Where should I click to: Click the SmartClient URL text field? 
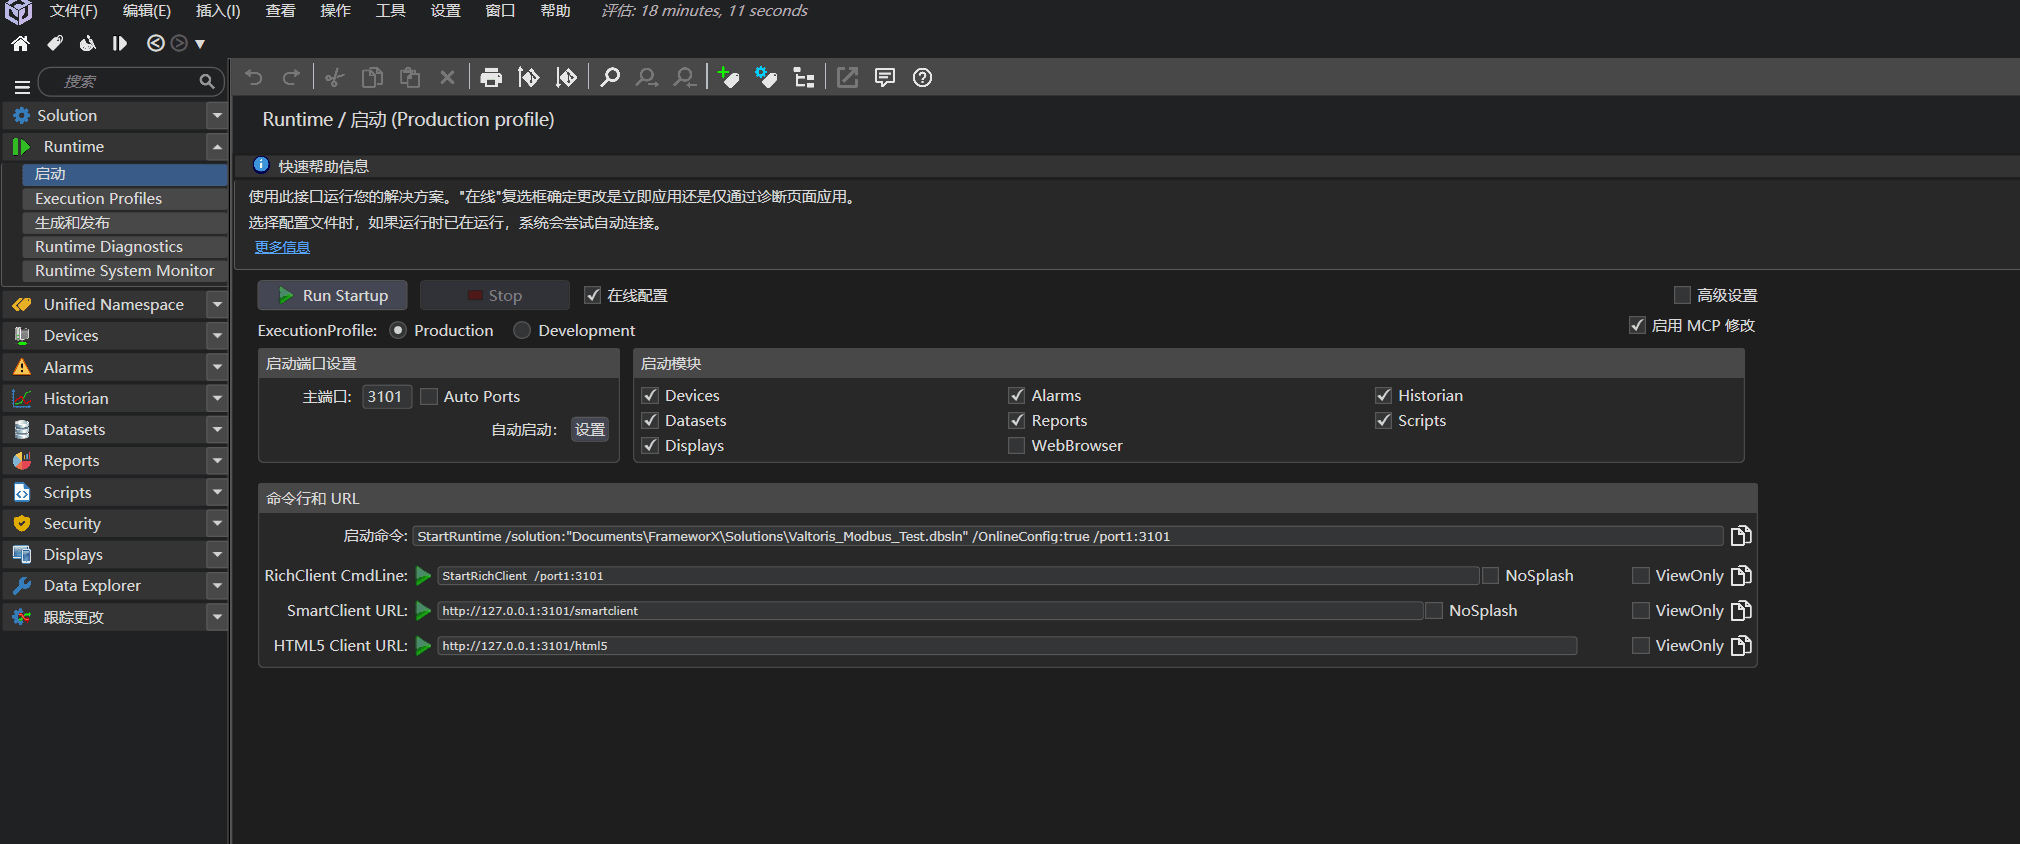[929, 611]
